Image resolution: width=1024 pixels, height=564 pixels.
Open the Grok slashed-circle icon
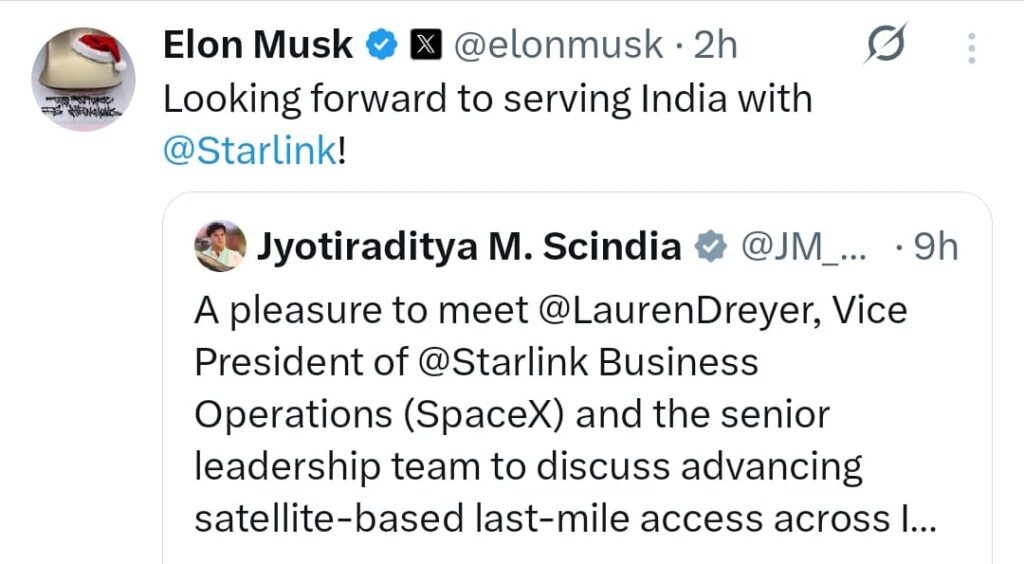point(886,45)
